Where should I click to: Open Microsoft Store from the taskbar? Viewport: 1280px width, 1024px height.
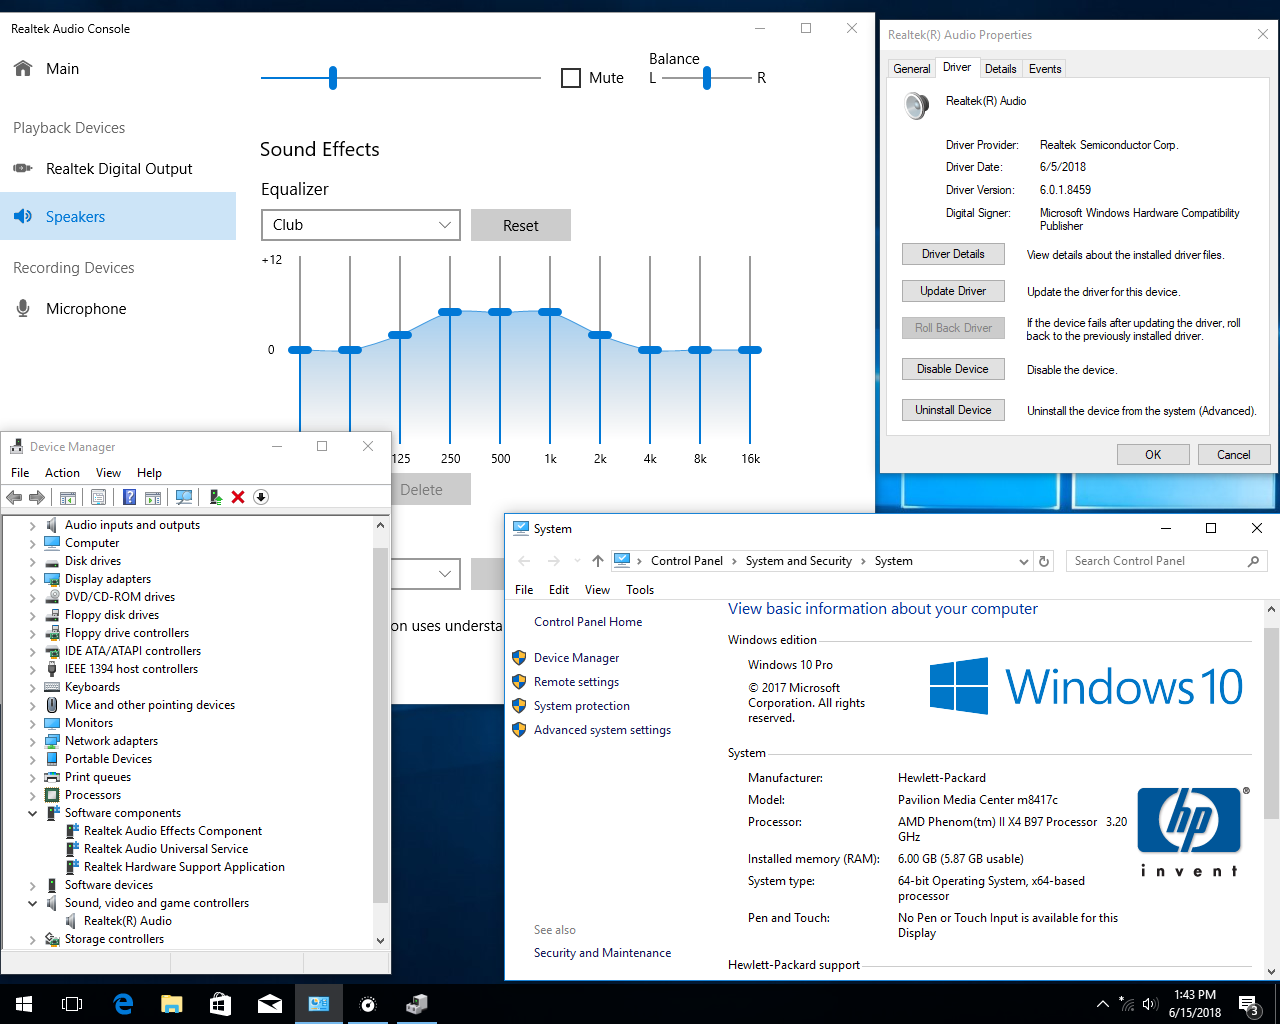click(221, 1004)
